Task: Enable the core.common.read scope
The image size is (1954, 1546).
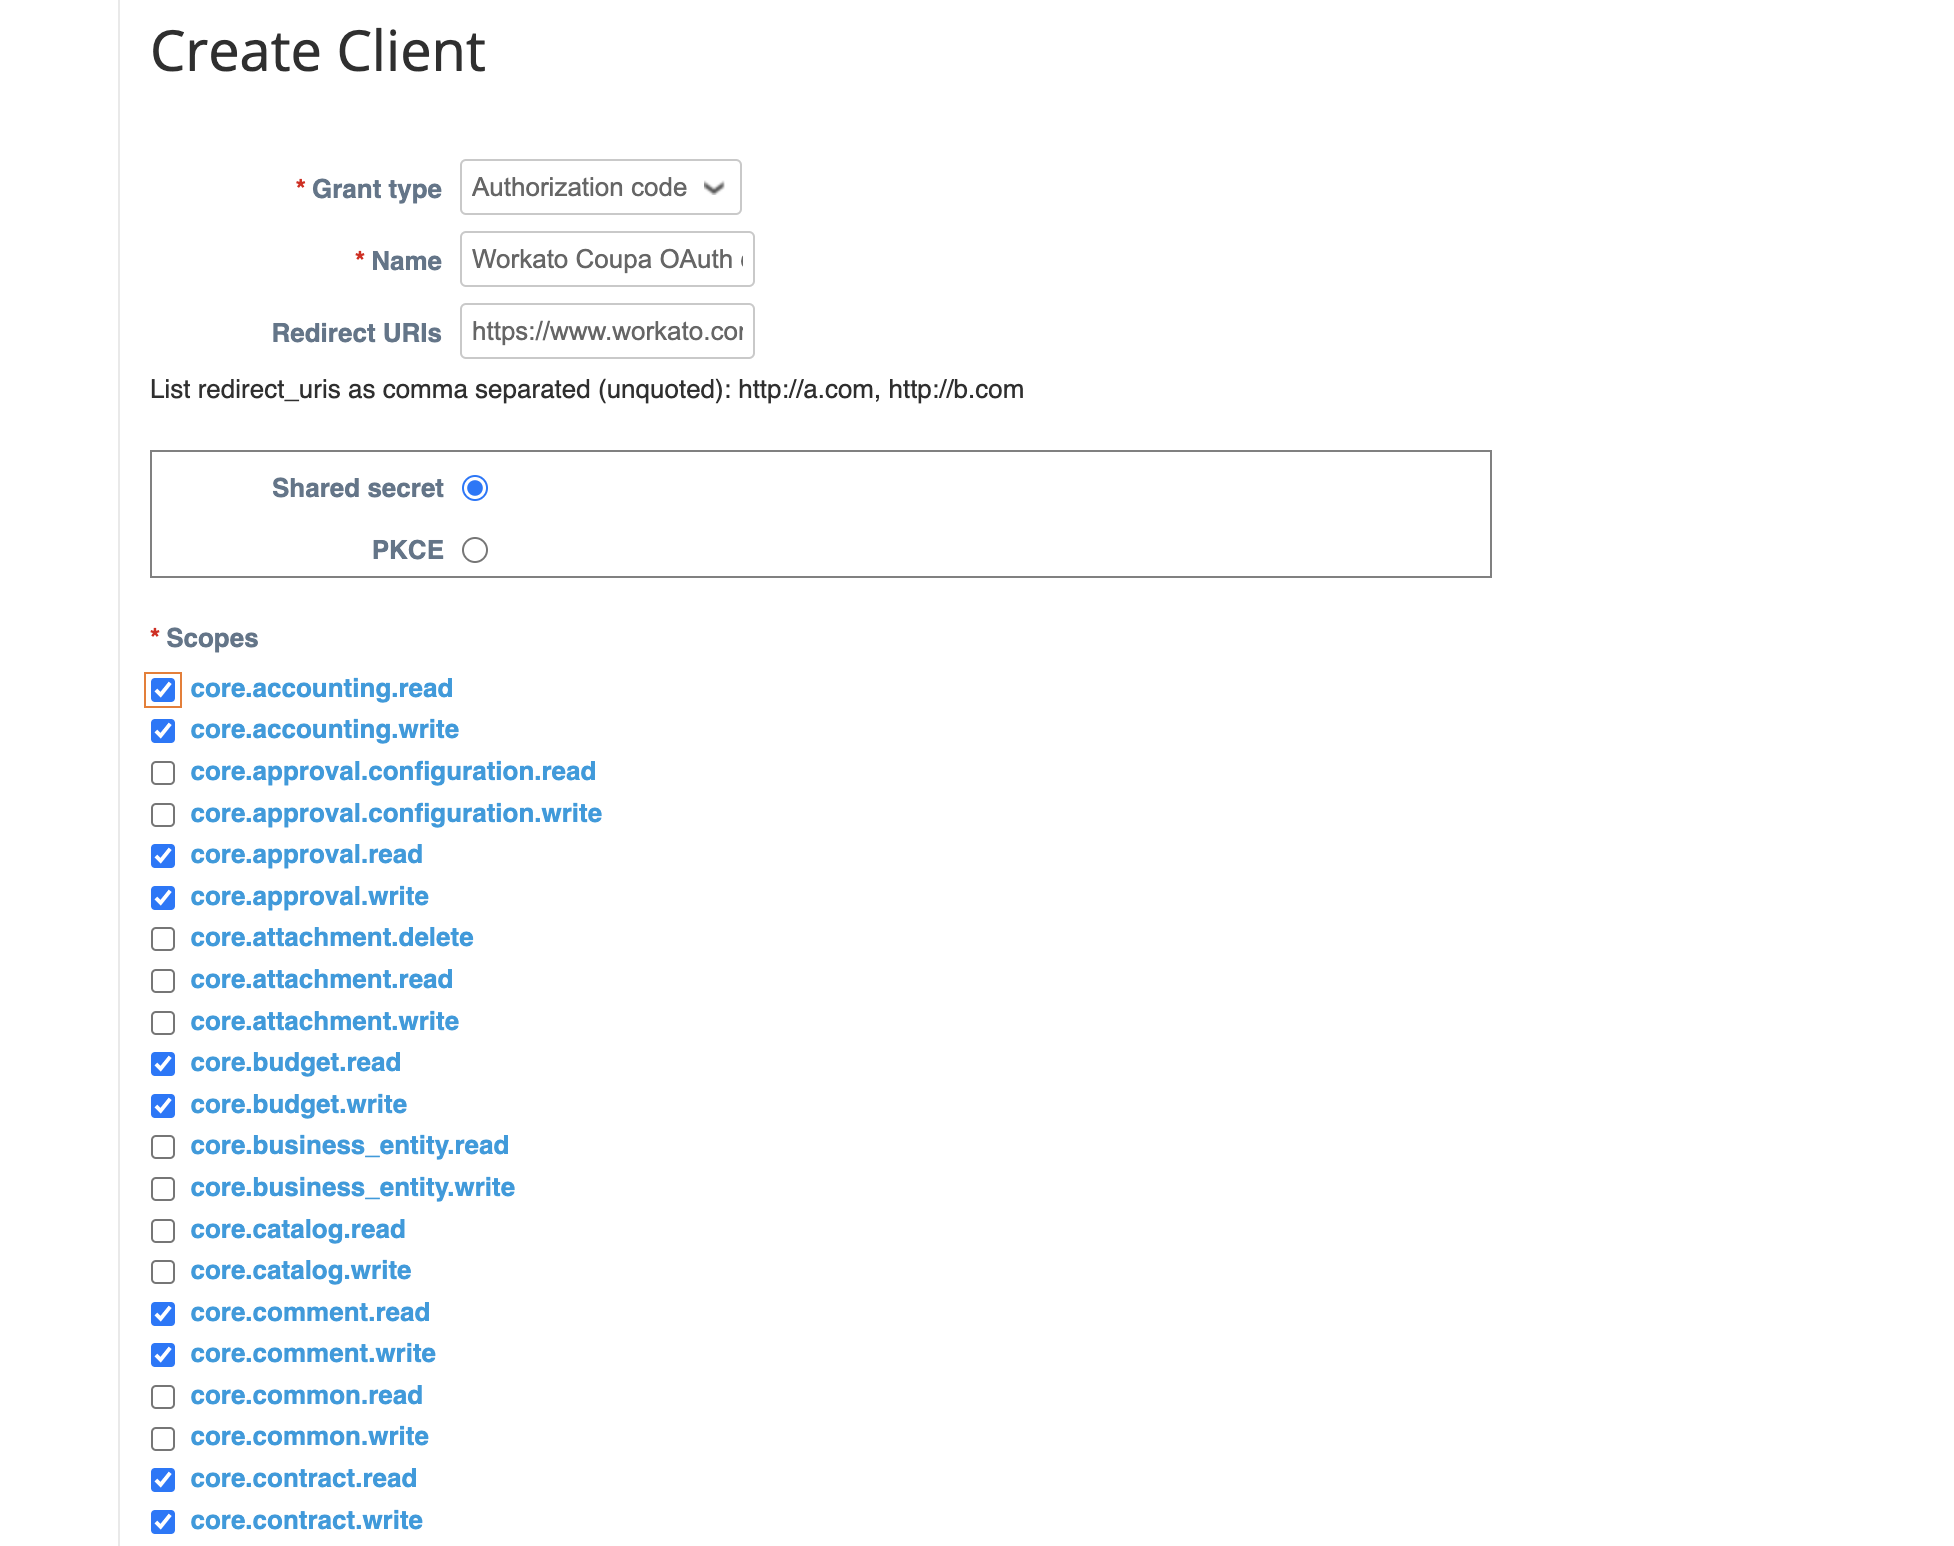Action: (x=163, y=1397)
